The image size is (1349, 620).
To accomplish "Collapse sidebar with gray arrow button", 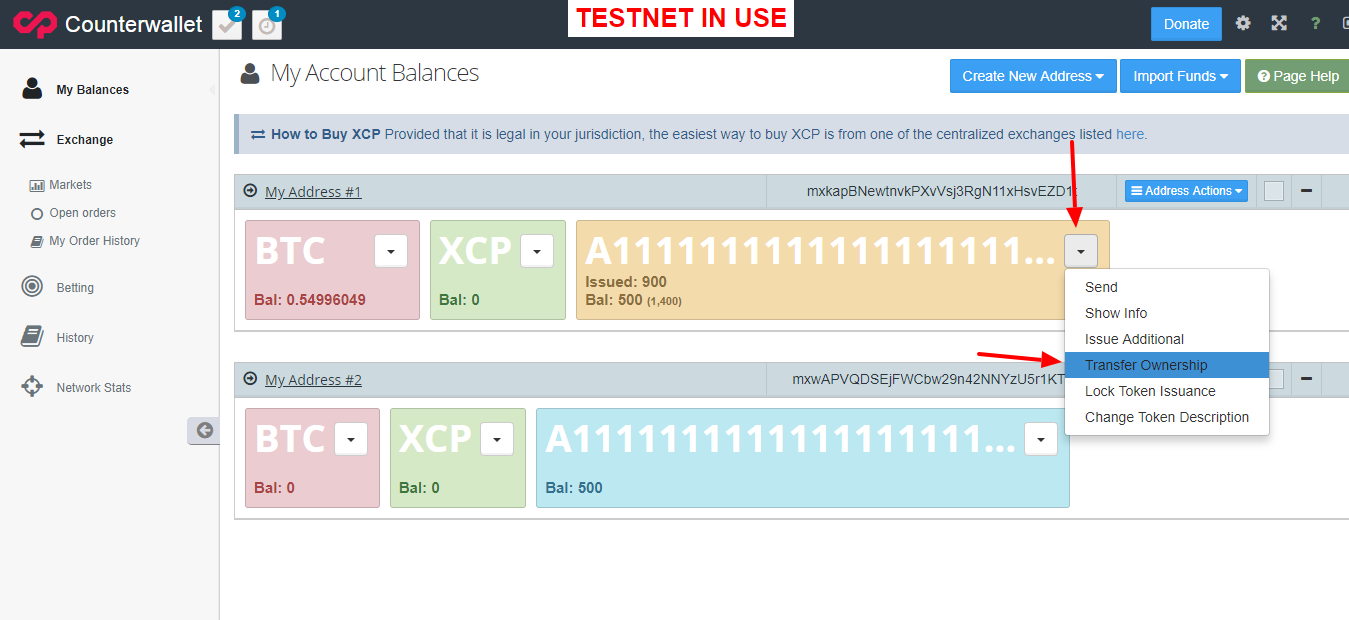I will pos(203,430).
